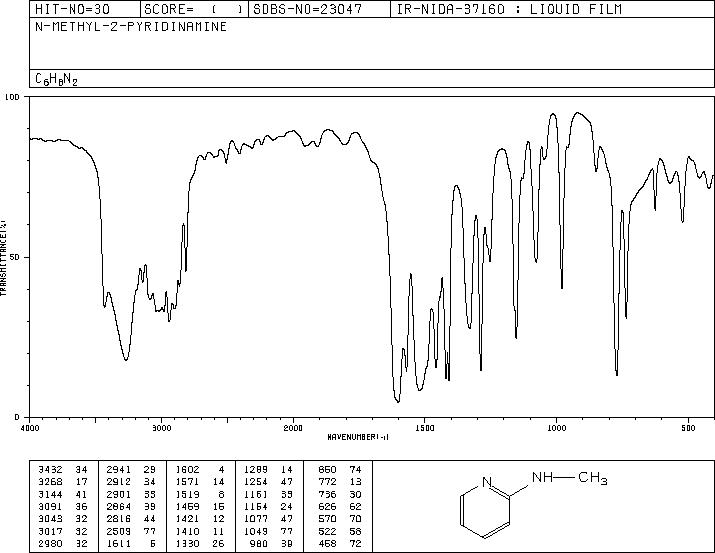Select peak row 2980 in the table

click(x=63, y=543)
